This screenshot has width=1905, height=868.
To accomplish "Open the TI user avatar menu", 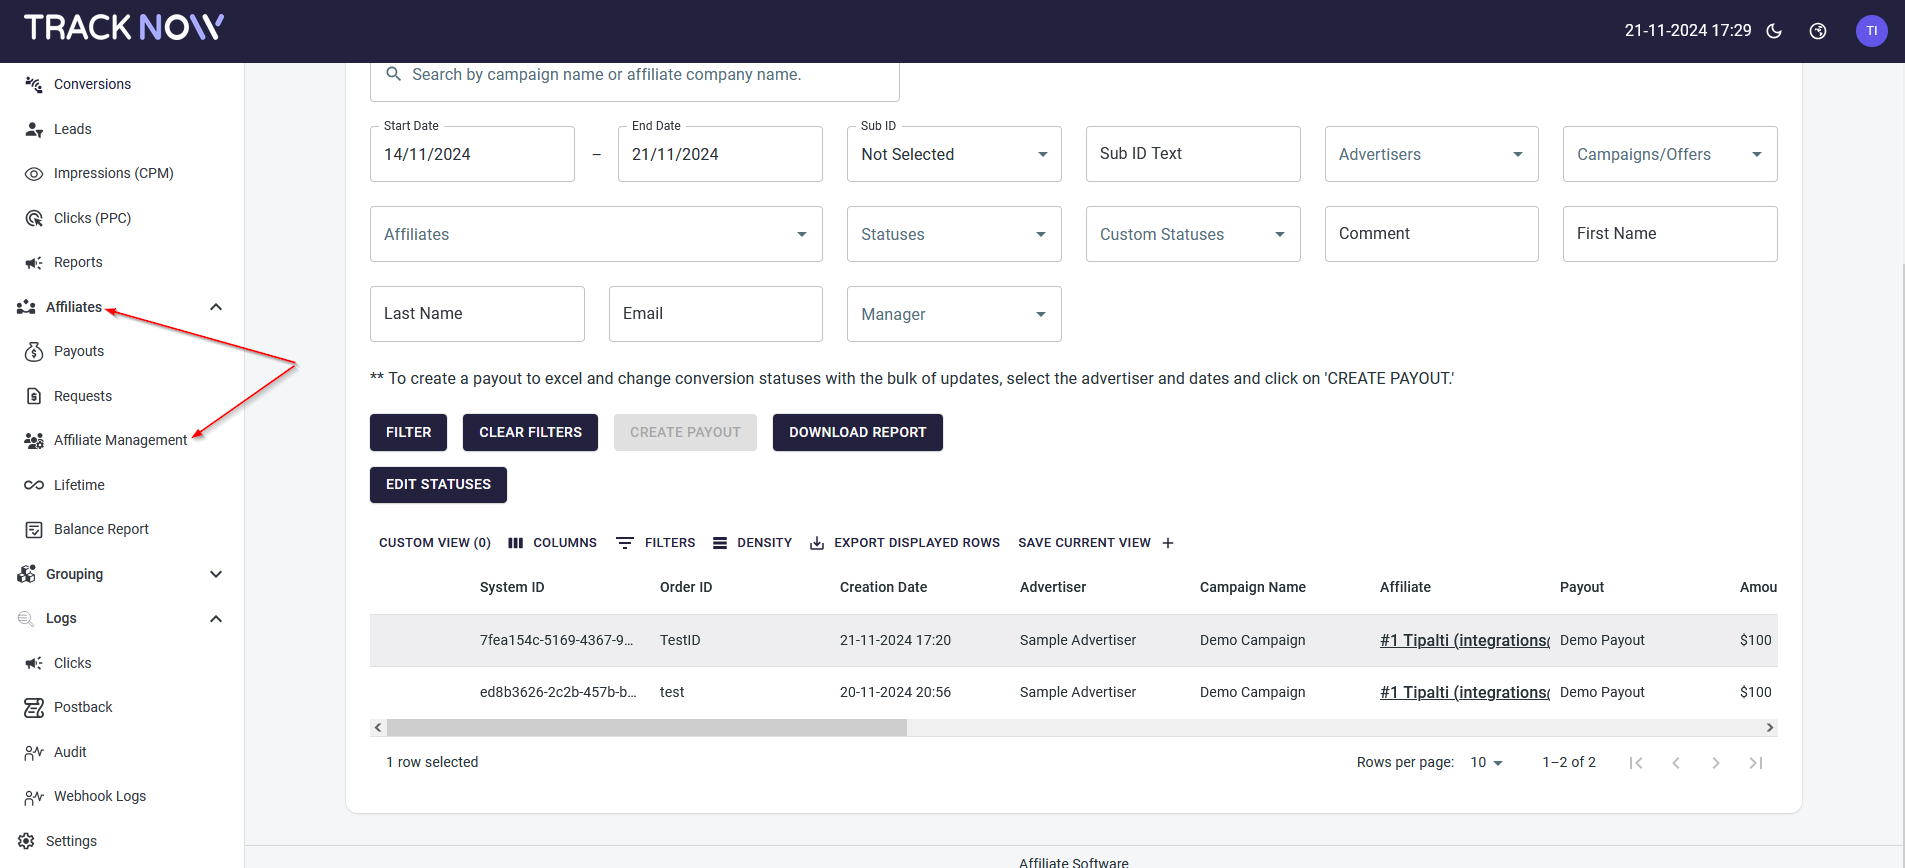I will pos(1871,31).
